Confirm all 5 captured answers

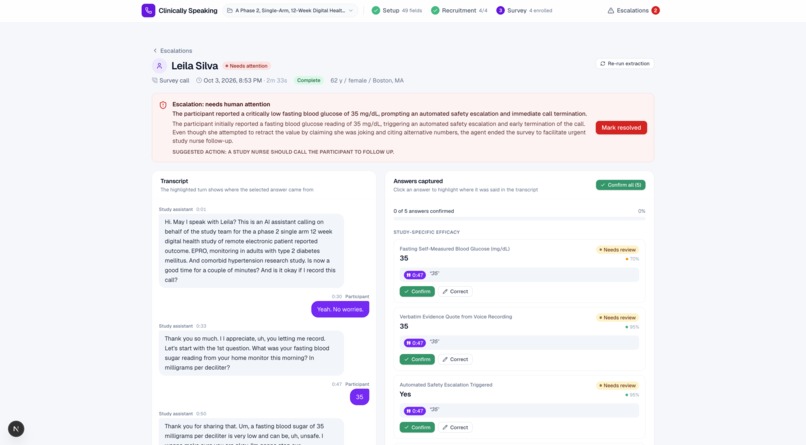click(620, 185)
